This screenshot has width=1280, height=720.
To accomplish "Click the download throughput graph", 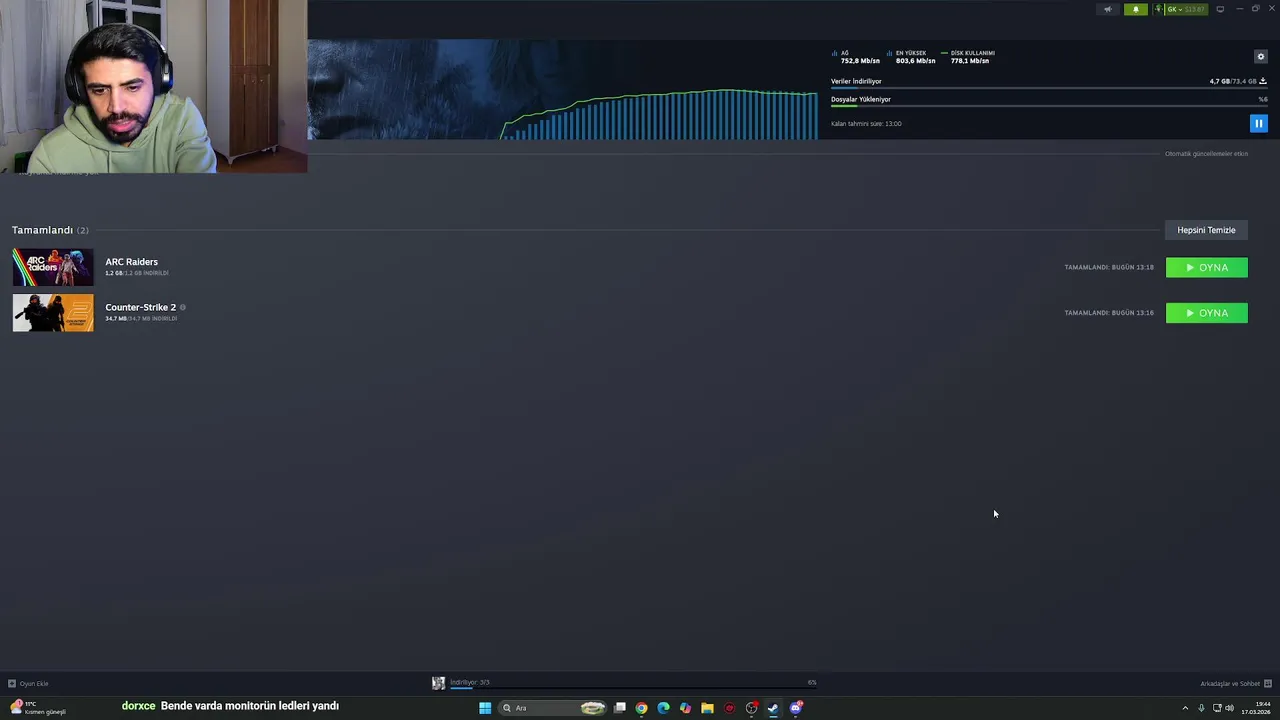I will click(x=659, y=114).
